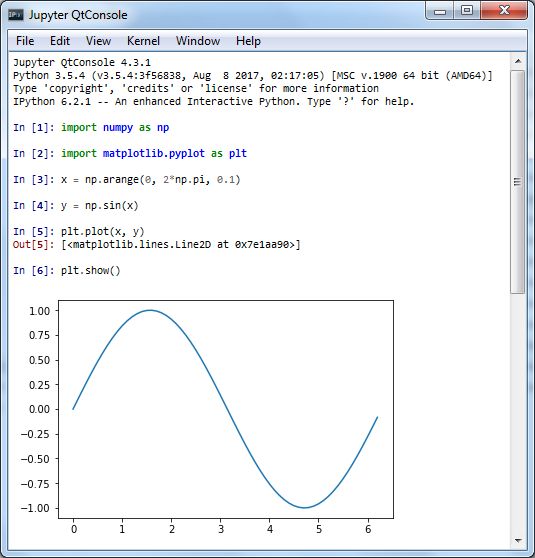This screenshot has height=558, width=535.
Task: Click the 0.50 y-axis label on plot
Action: coord(40,360)
